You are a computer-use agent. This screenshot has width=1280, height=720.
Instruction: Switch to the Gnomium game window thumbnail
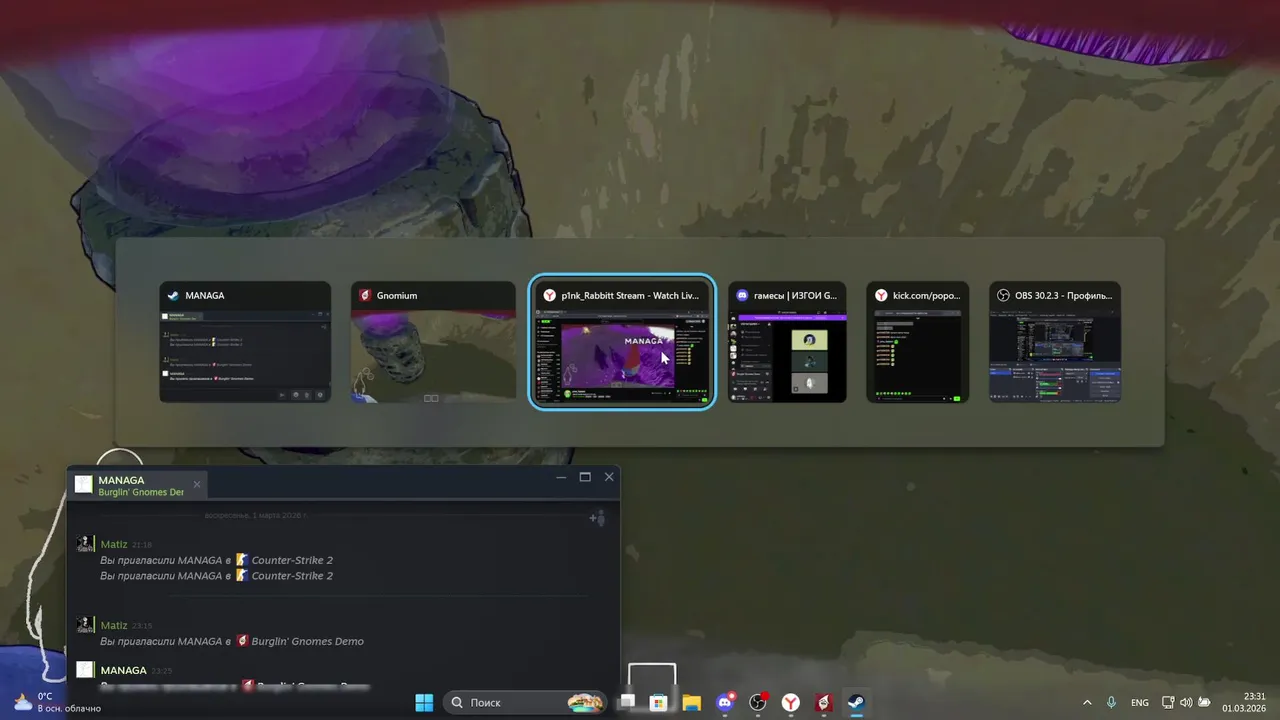(x=432, y=342)
